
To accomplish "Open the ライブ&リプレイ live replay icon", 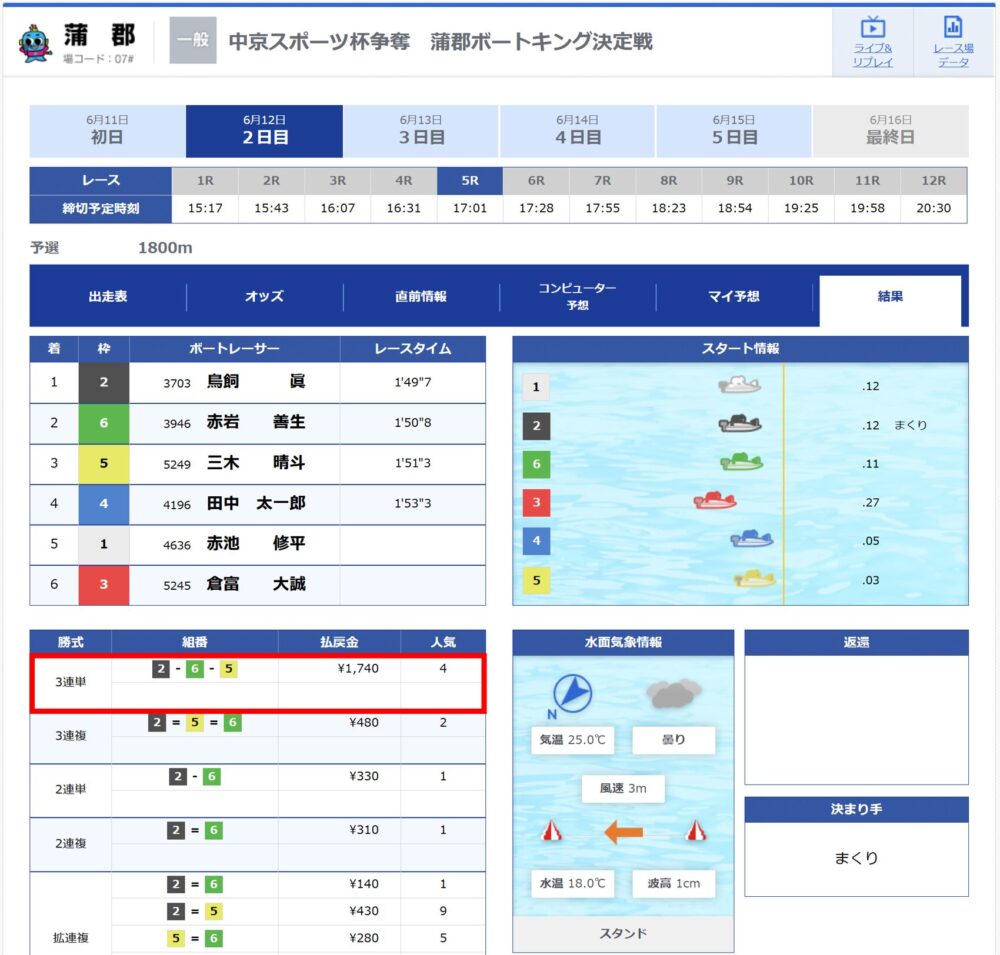I will click(x=872, y=28).
